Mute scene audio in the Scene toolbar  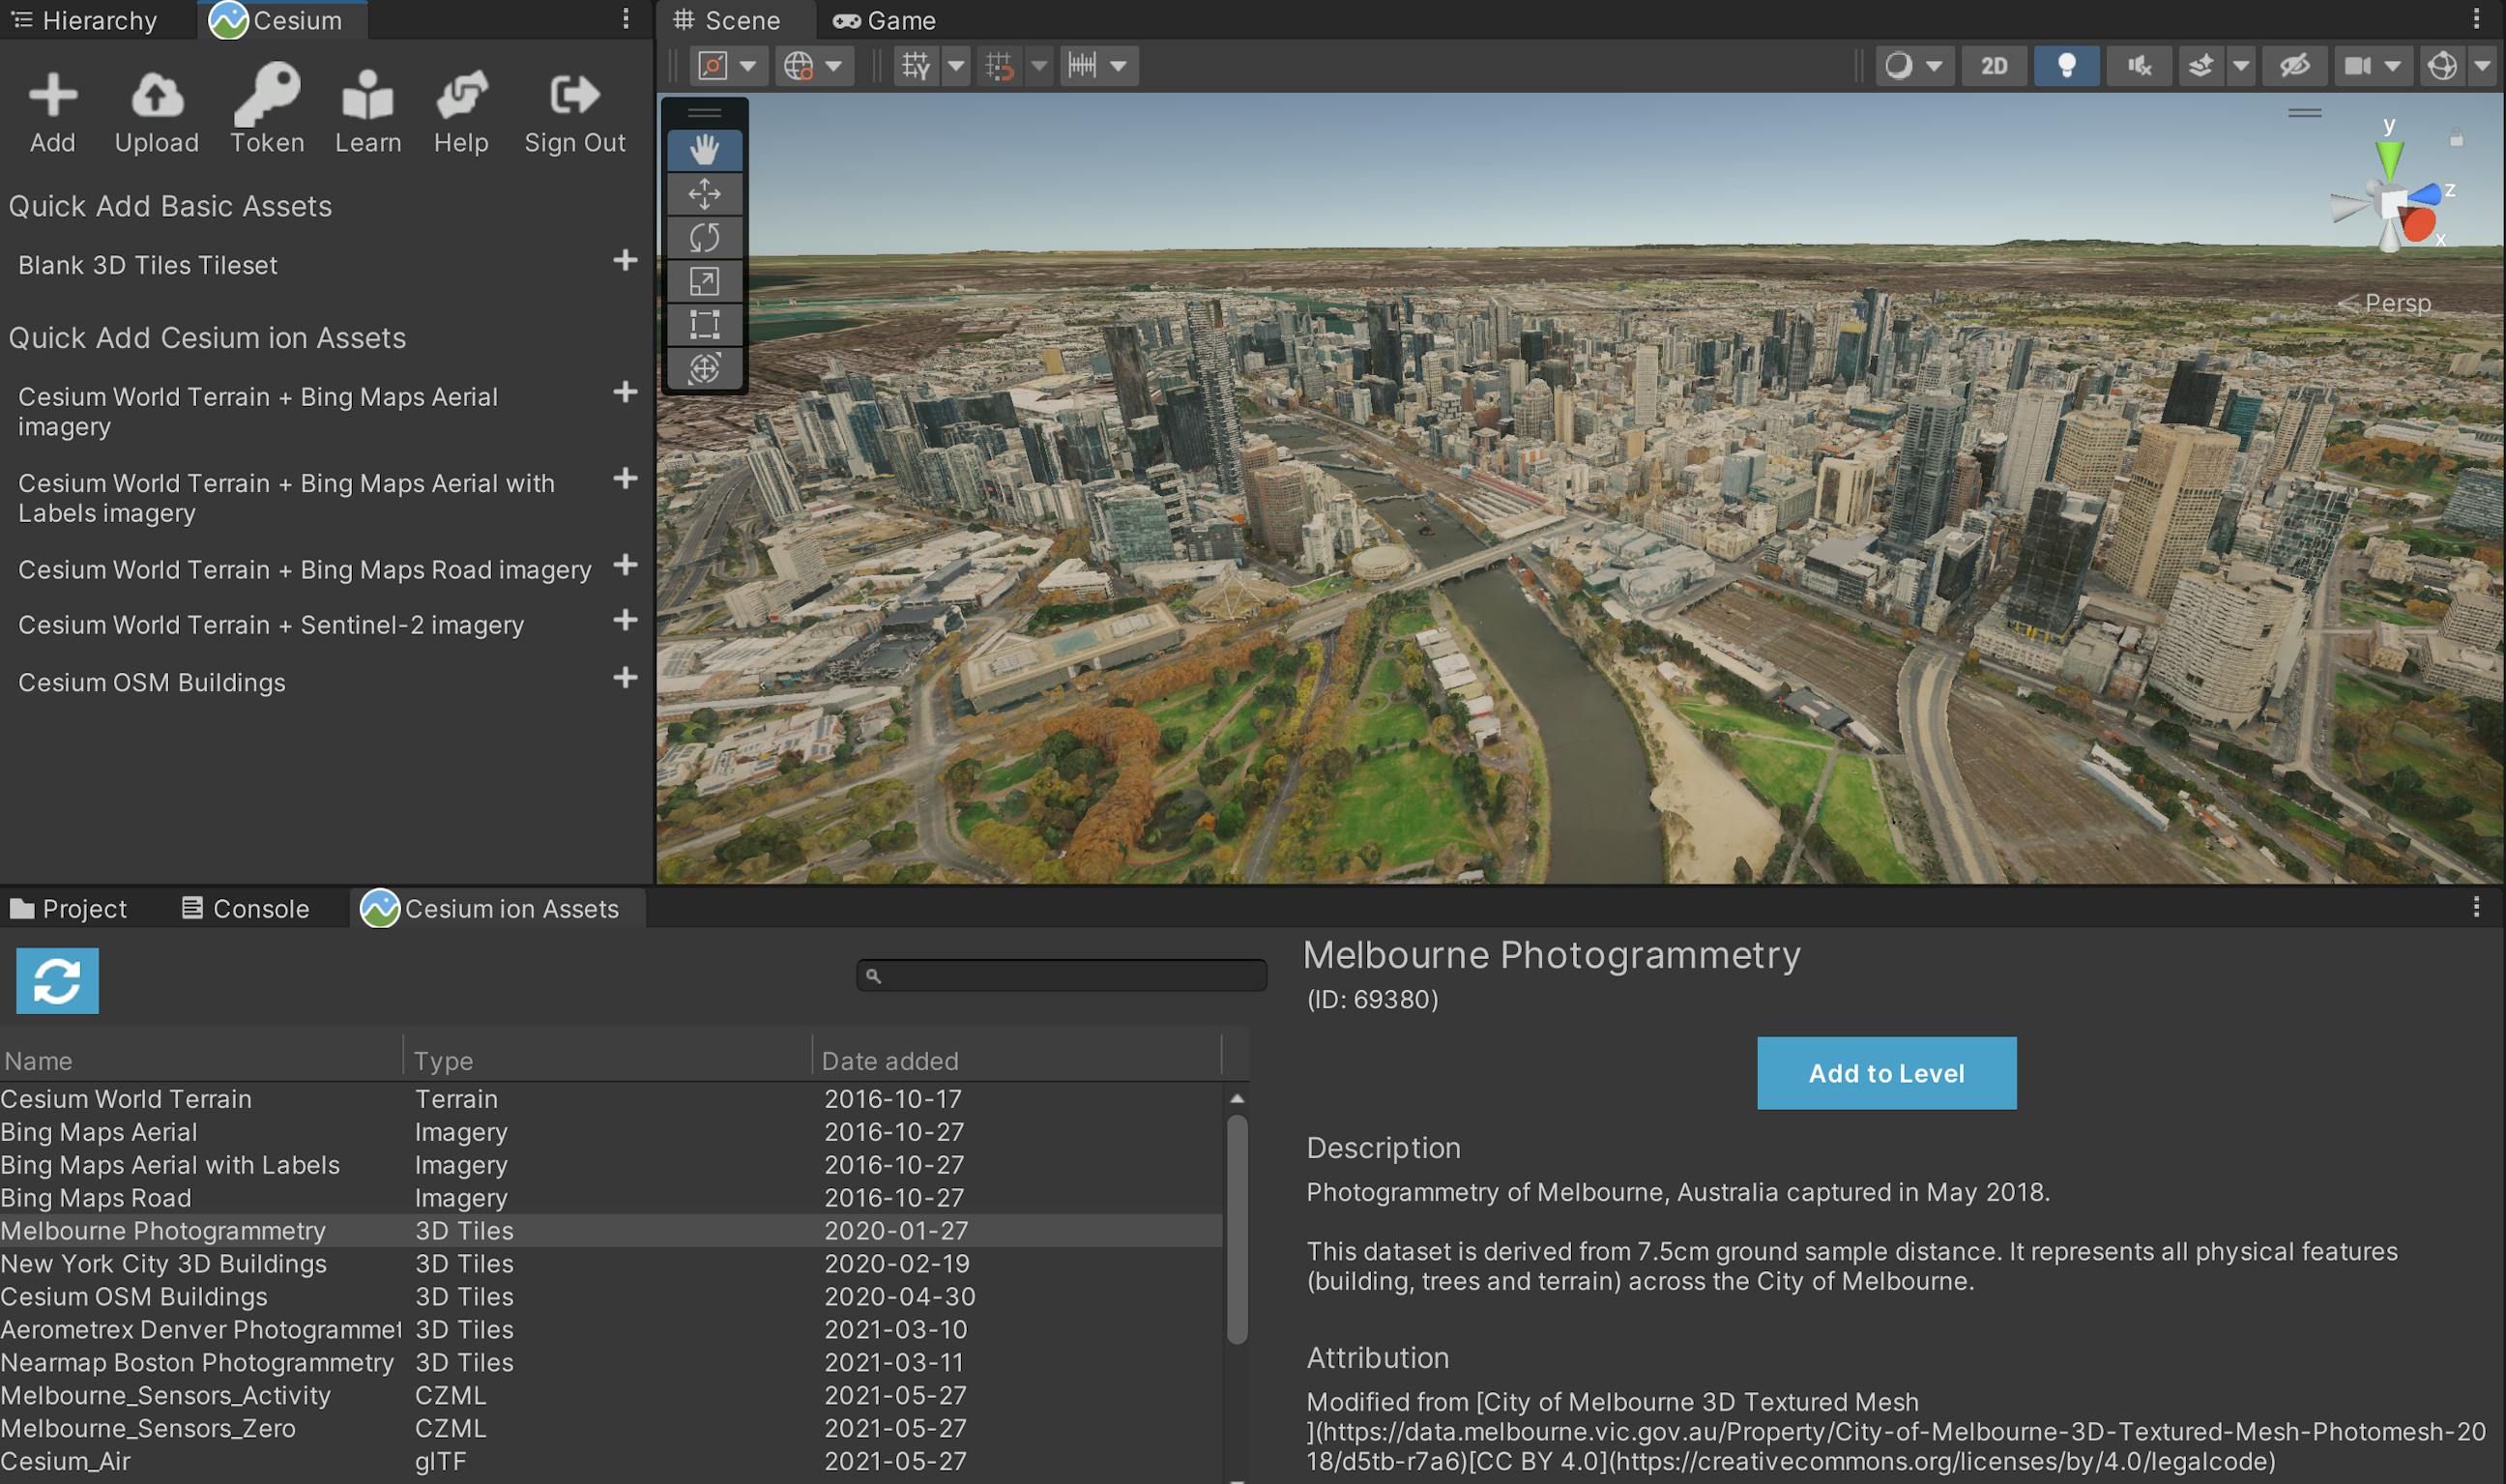pyautogui.click(x=2140, y=65)
